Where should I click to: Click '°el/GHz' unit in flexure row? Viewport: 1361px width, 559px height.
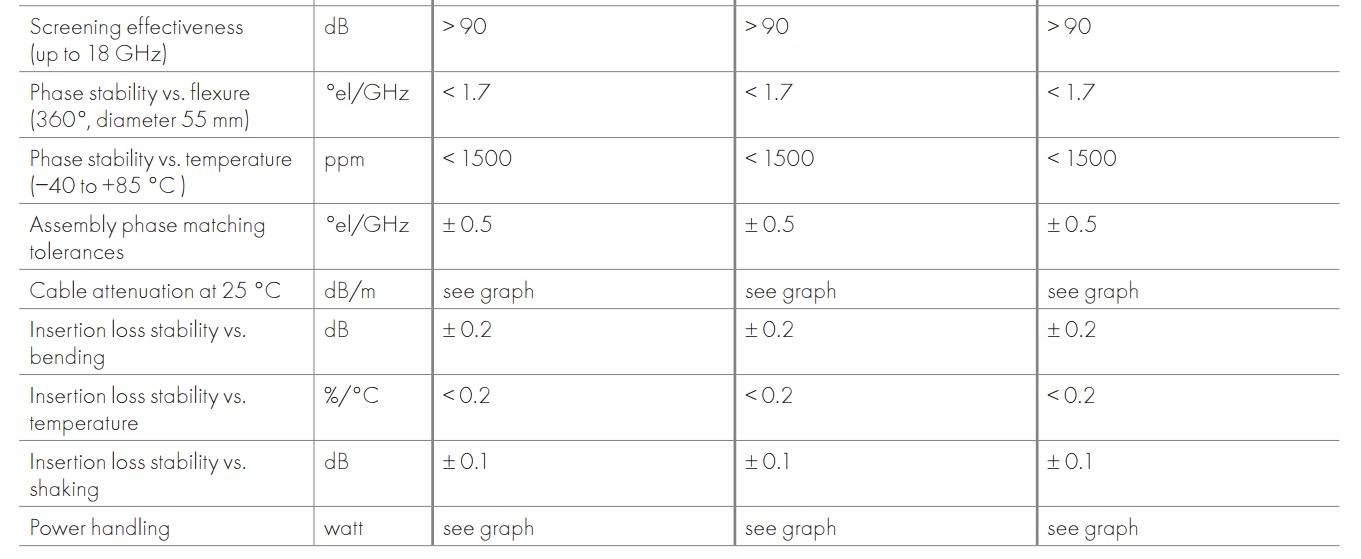pos(367,93)
